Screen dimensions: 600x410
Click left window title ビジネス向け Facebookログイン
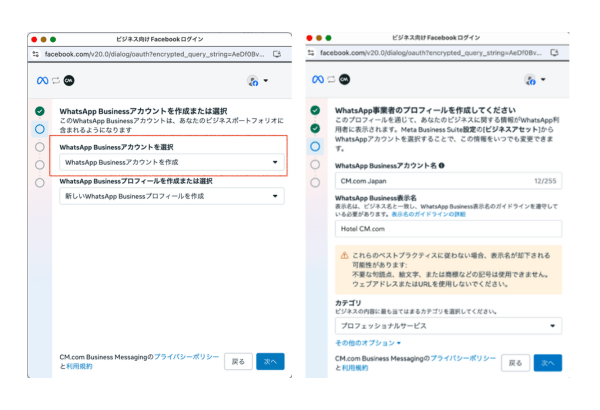coord(160,39)
